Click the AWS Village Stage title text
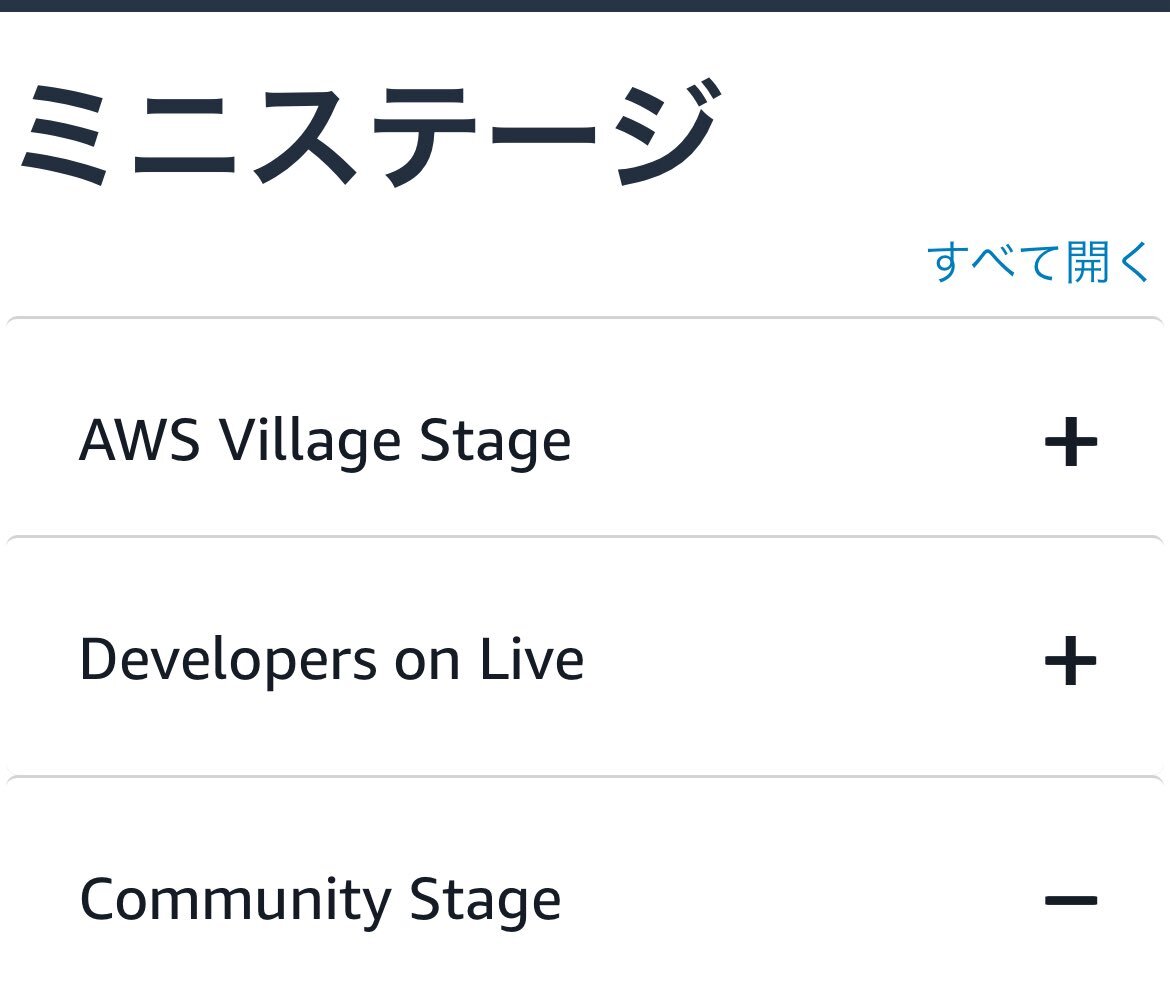1170x987 pixels. (325, 441)
